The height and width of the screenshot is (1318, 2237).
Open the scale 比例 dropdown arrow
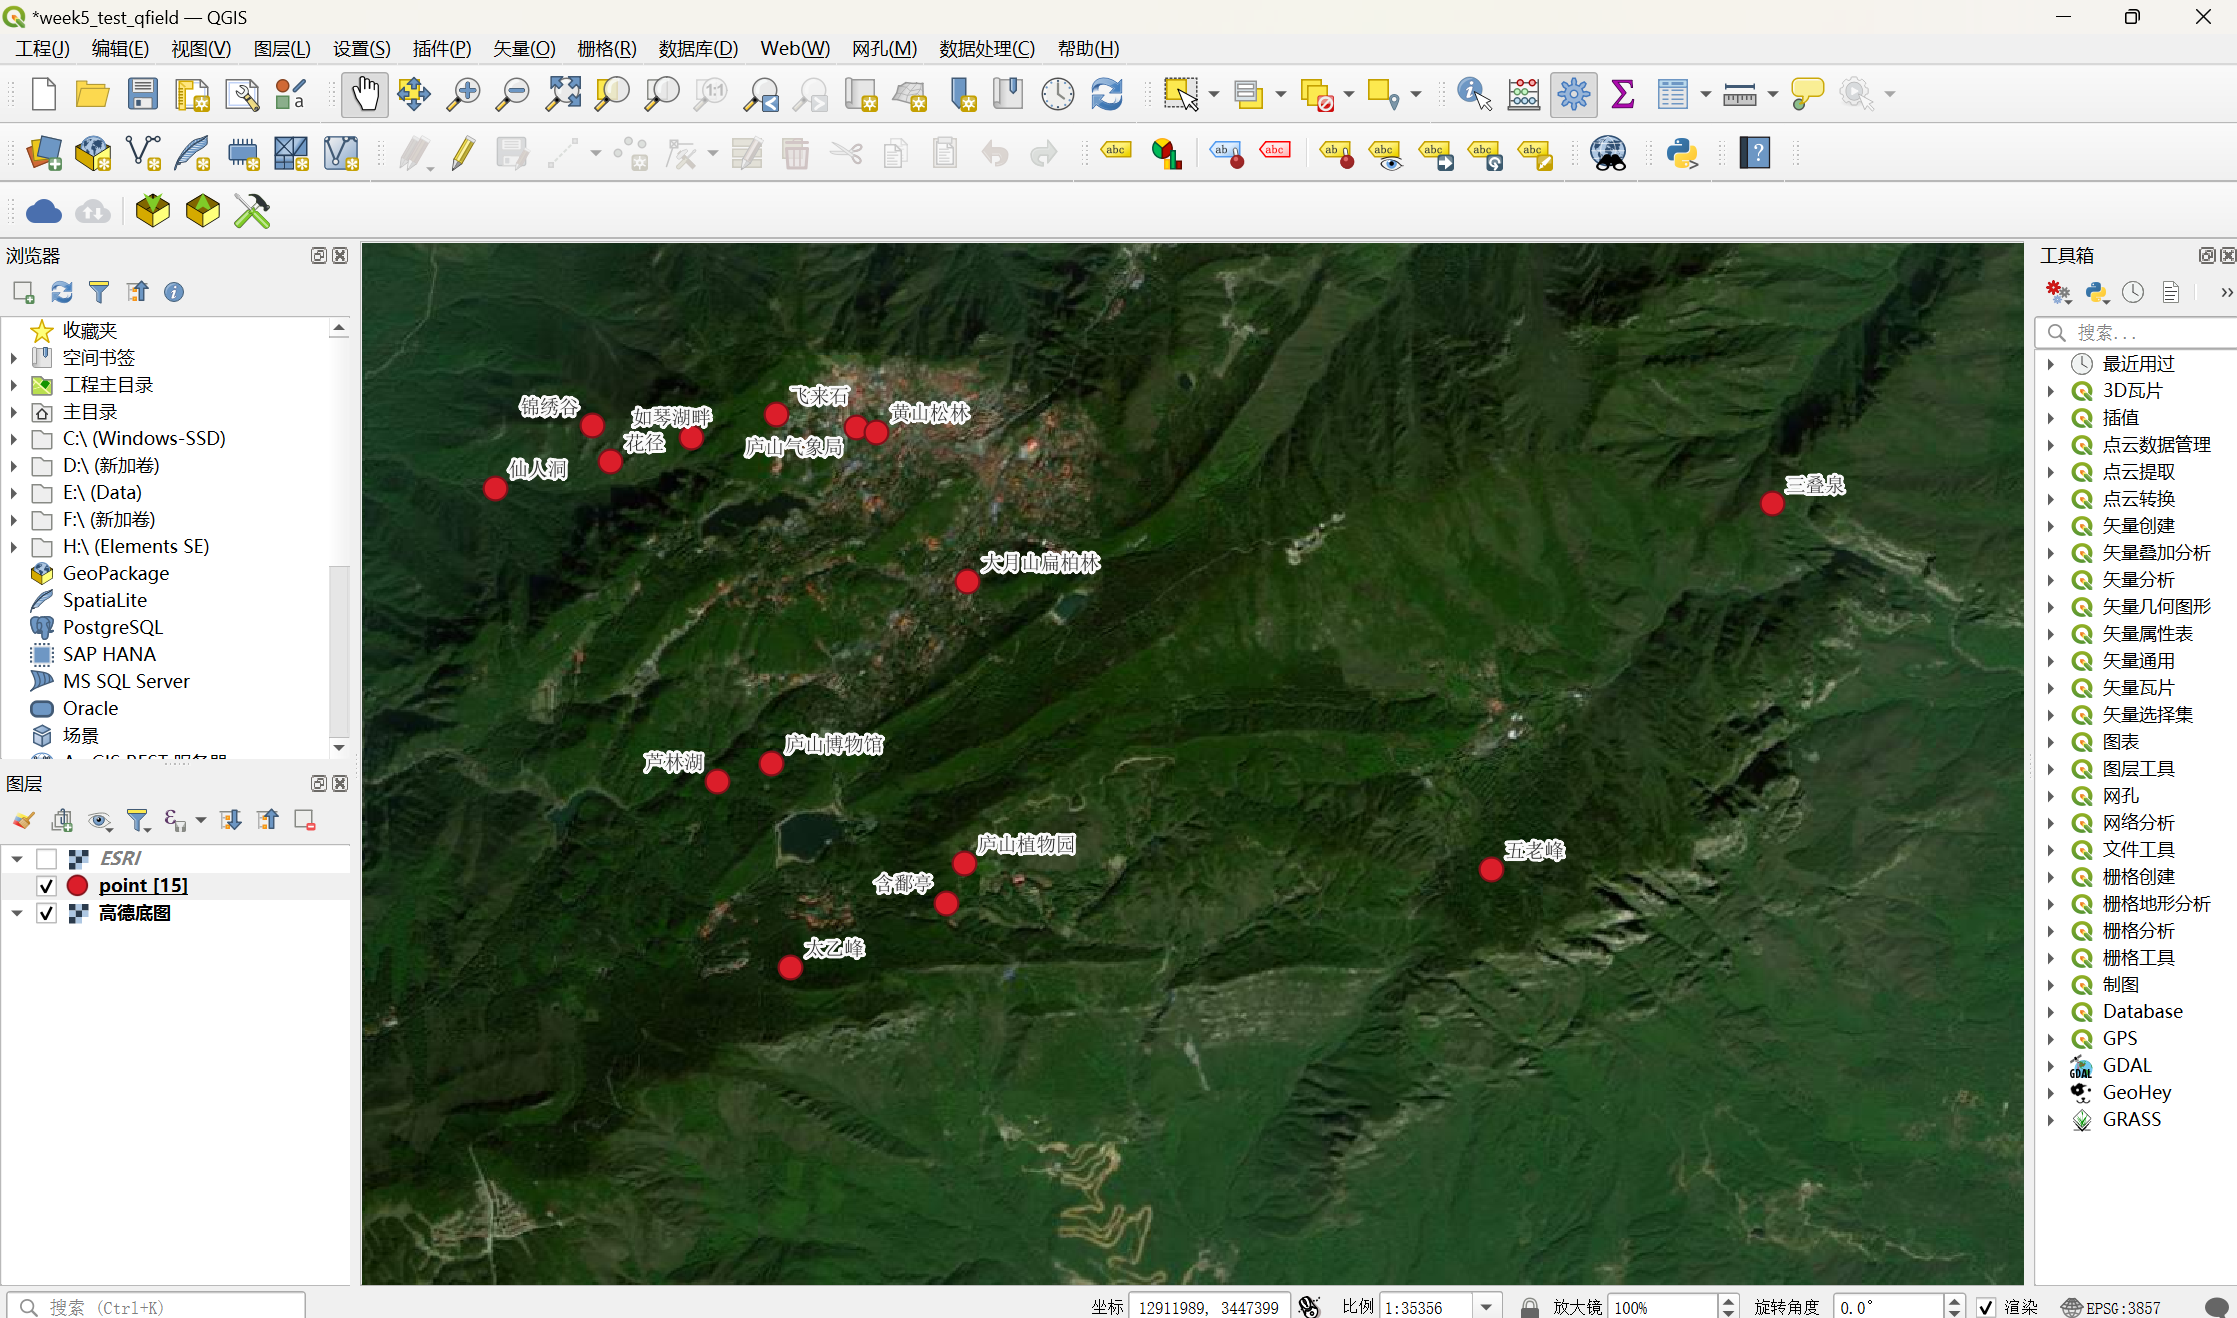point(1486,1307)
